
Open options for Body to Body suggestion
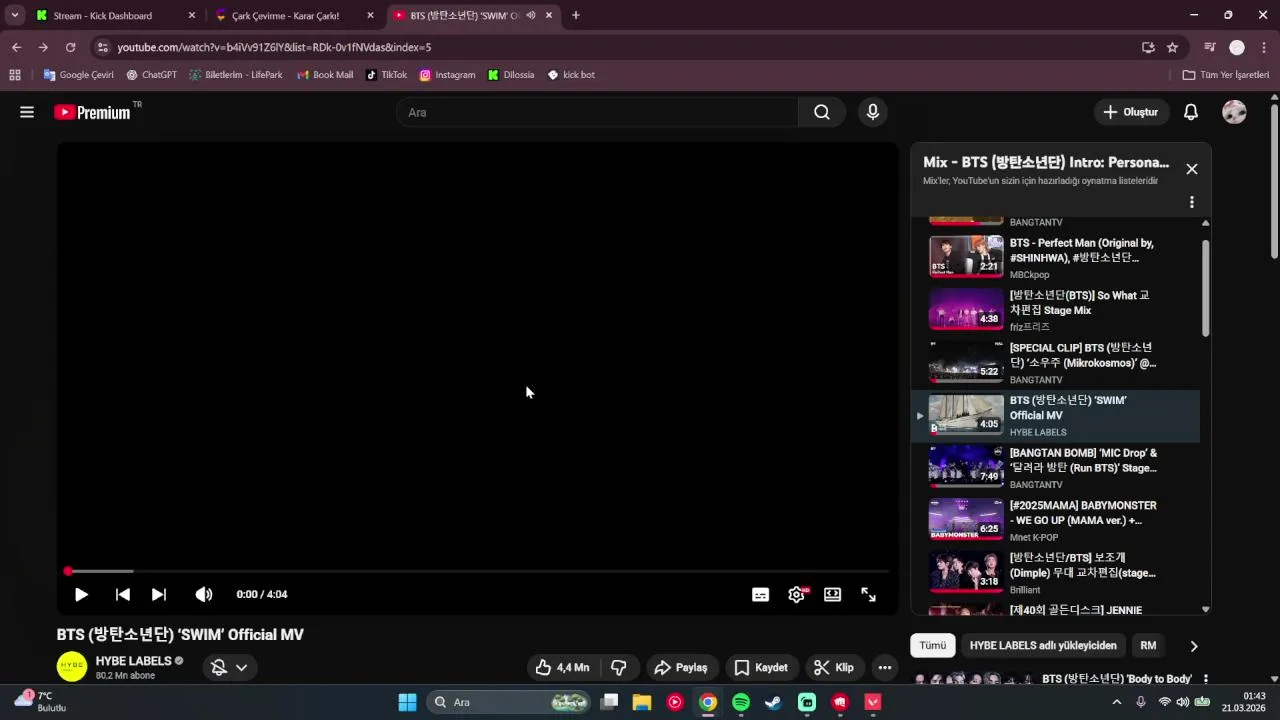(1205, 679)
